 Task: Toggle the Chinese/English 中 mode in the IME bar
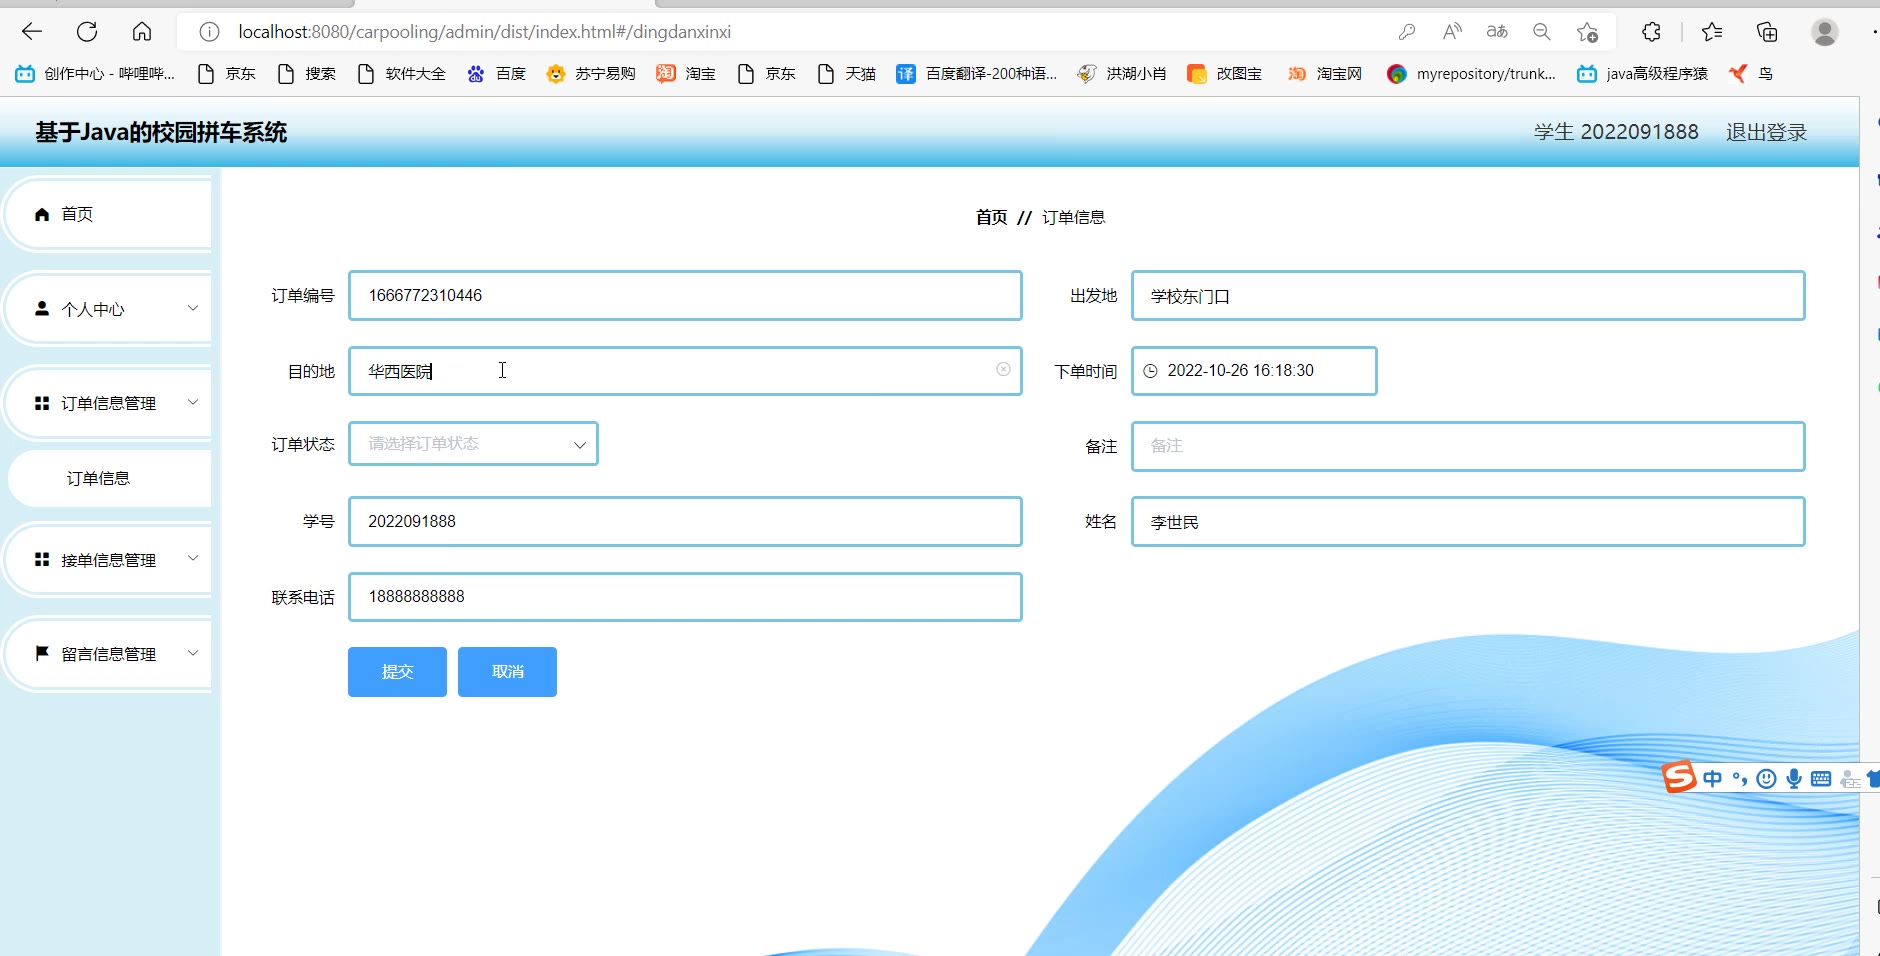(1713, 779)
